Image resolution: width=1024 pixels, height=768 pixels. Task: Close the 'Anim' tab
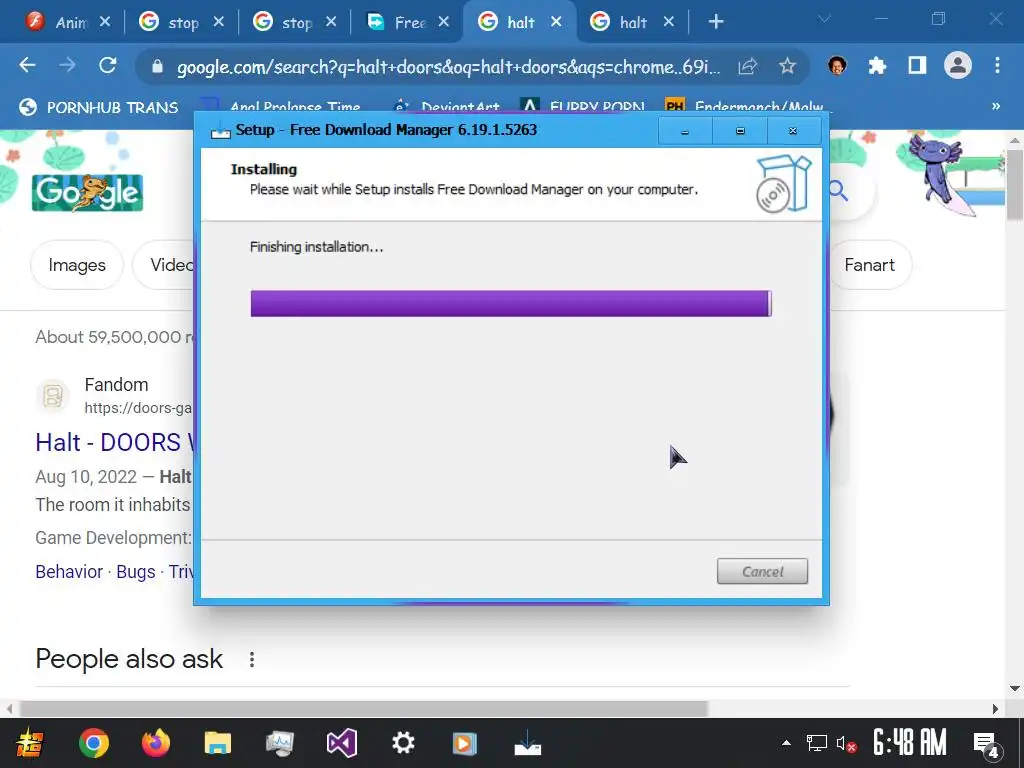(x=104, y=22)
